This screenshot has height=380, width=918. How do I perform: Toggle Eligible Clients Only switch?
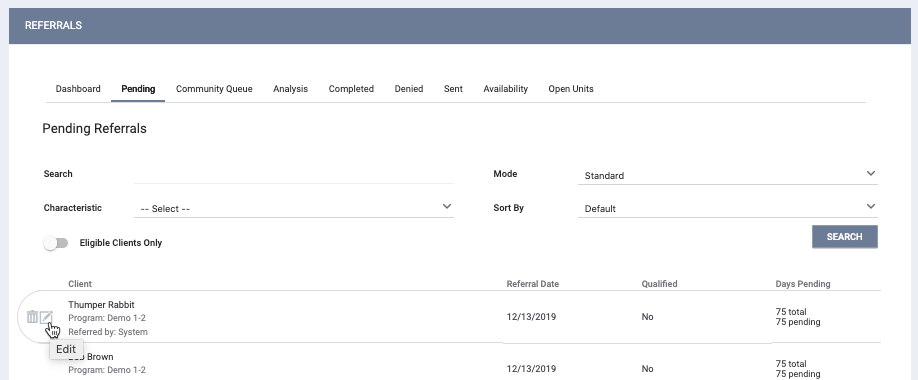pyautogui.click(x=56, y=243)
